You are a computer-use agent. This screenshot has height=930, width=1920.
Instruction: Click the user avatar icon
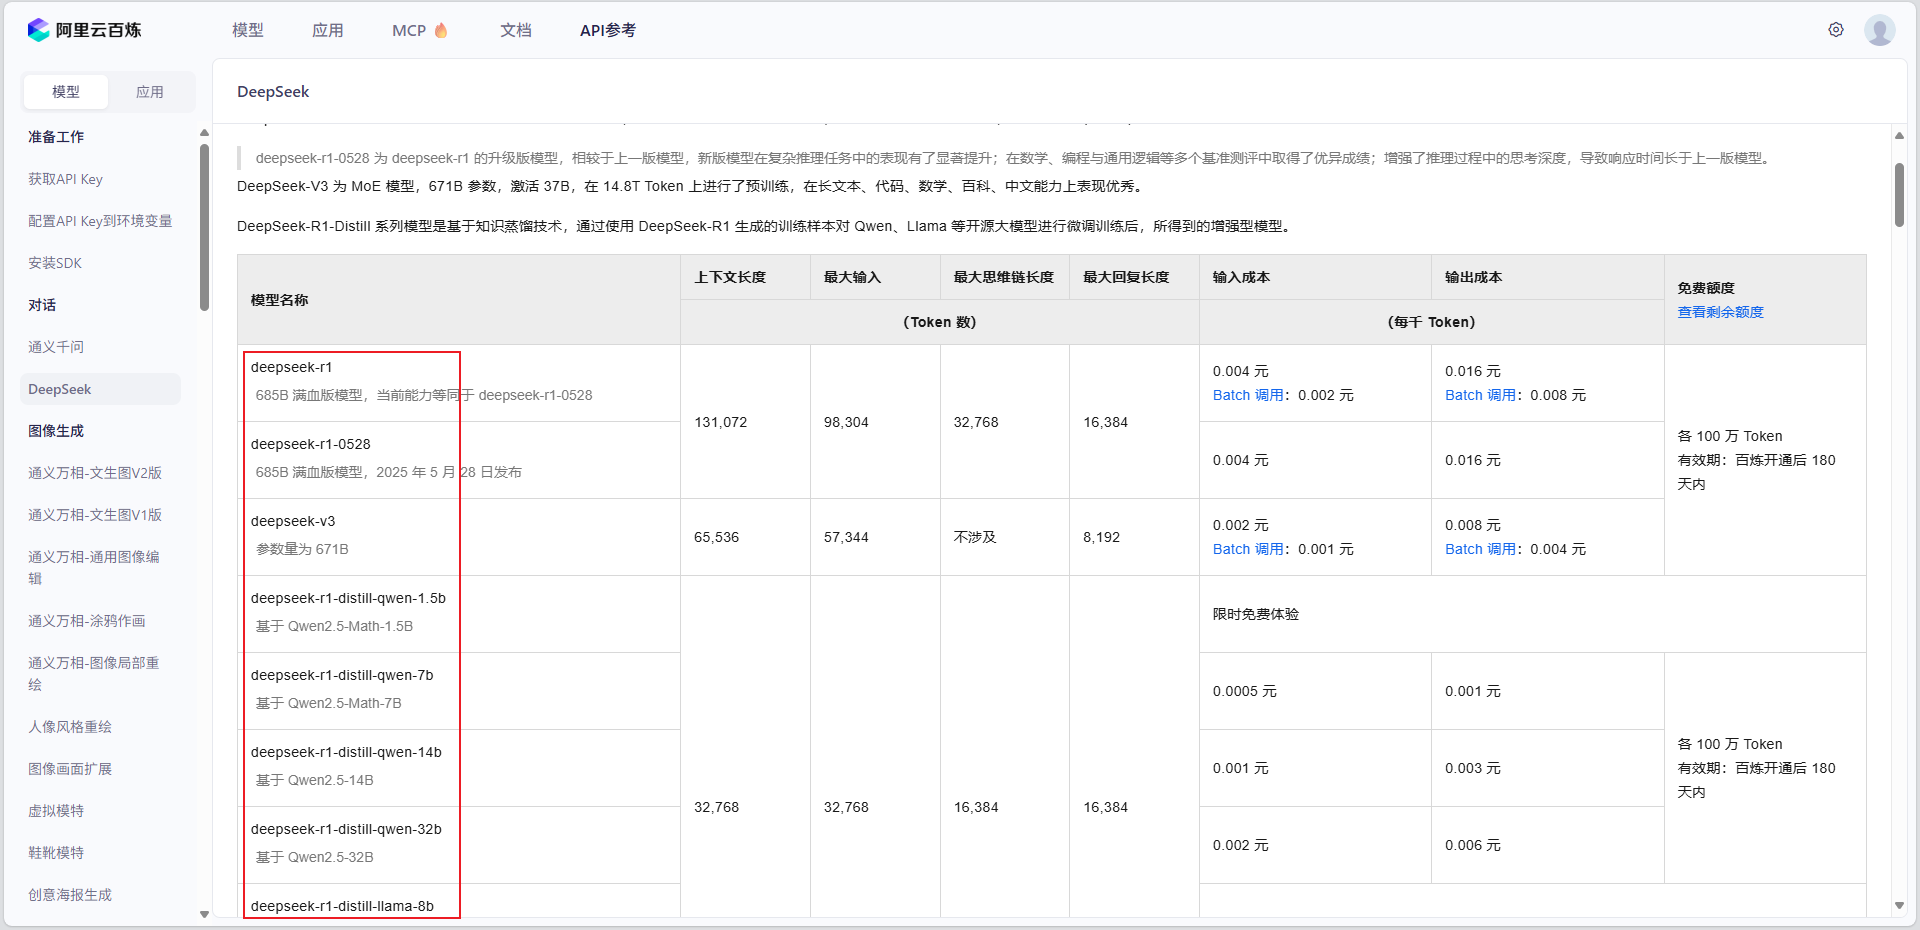1881,30
